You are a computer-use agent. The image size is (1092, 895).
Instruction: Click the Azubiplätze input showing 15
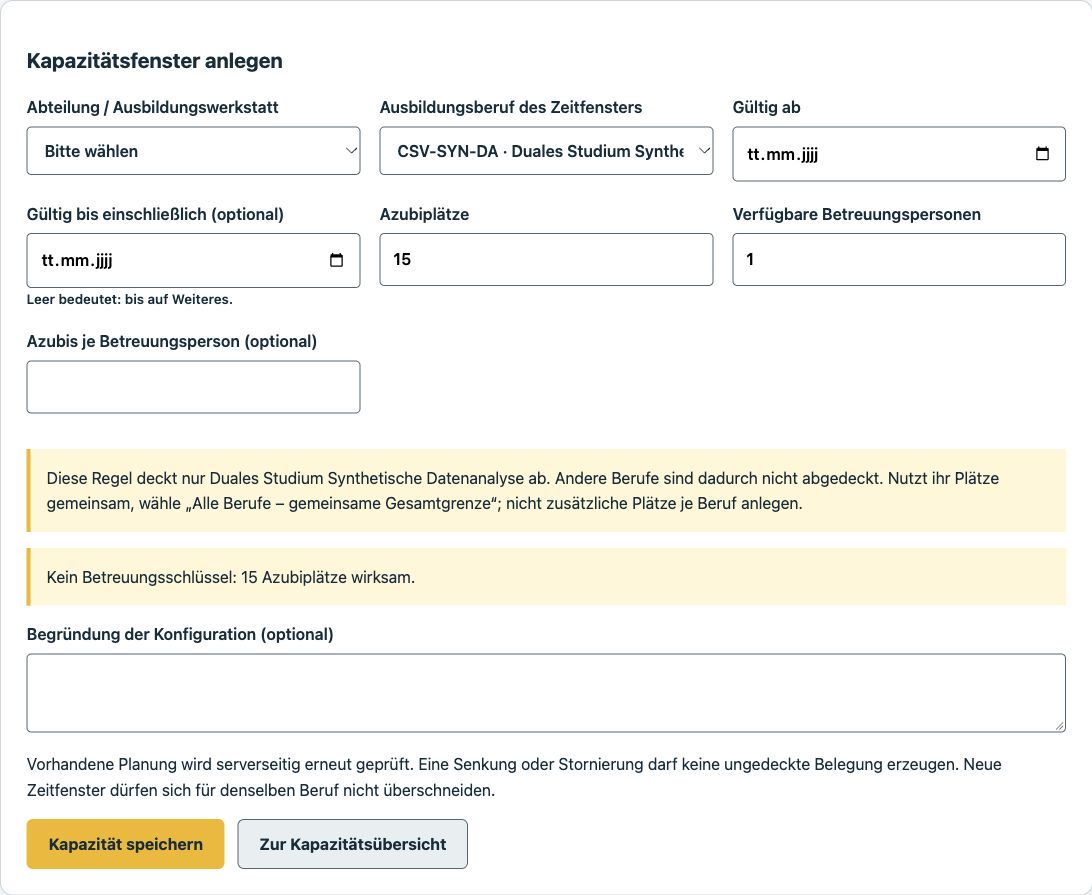coord(546,259)
